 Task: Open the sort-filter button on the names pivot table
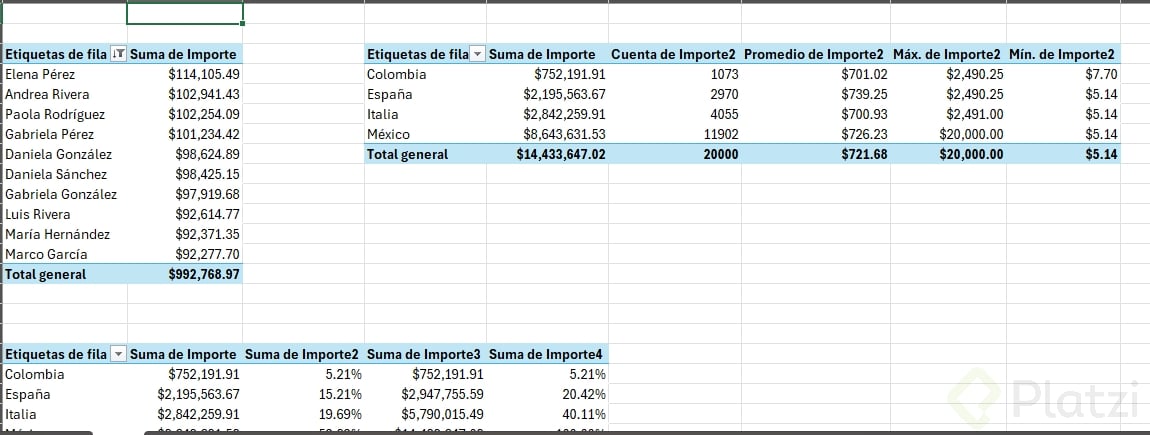[119, 55]
